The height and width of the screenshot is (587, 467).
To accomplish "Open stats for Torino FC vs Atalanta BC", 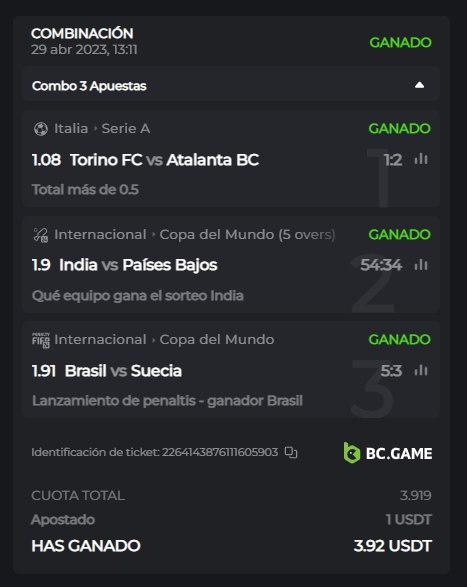I will tap(421, 159).
